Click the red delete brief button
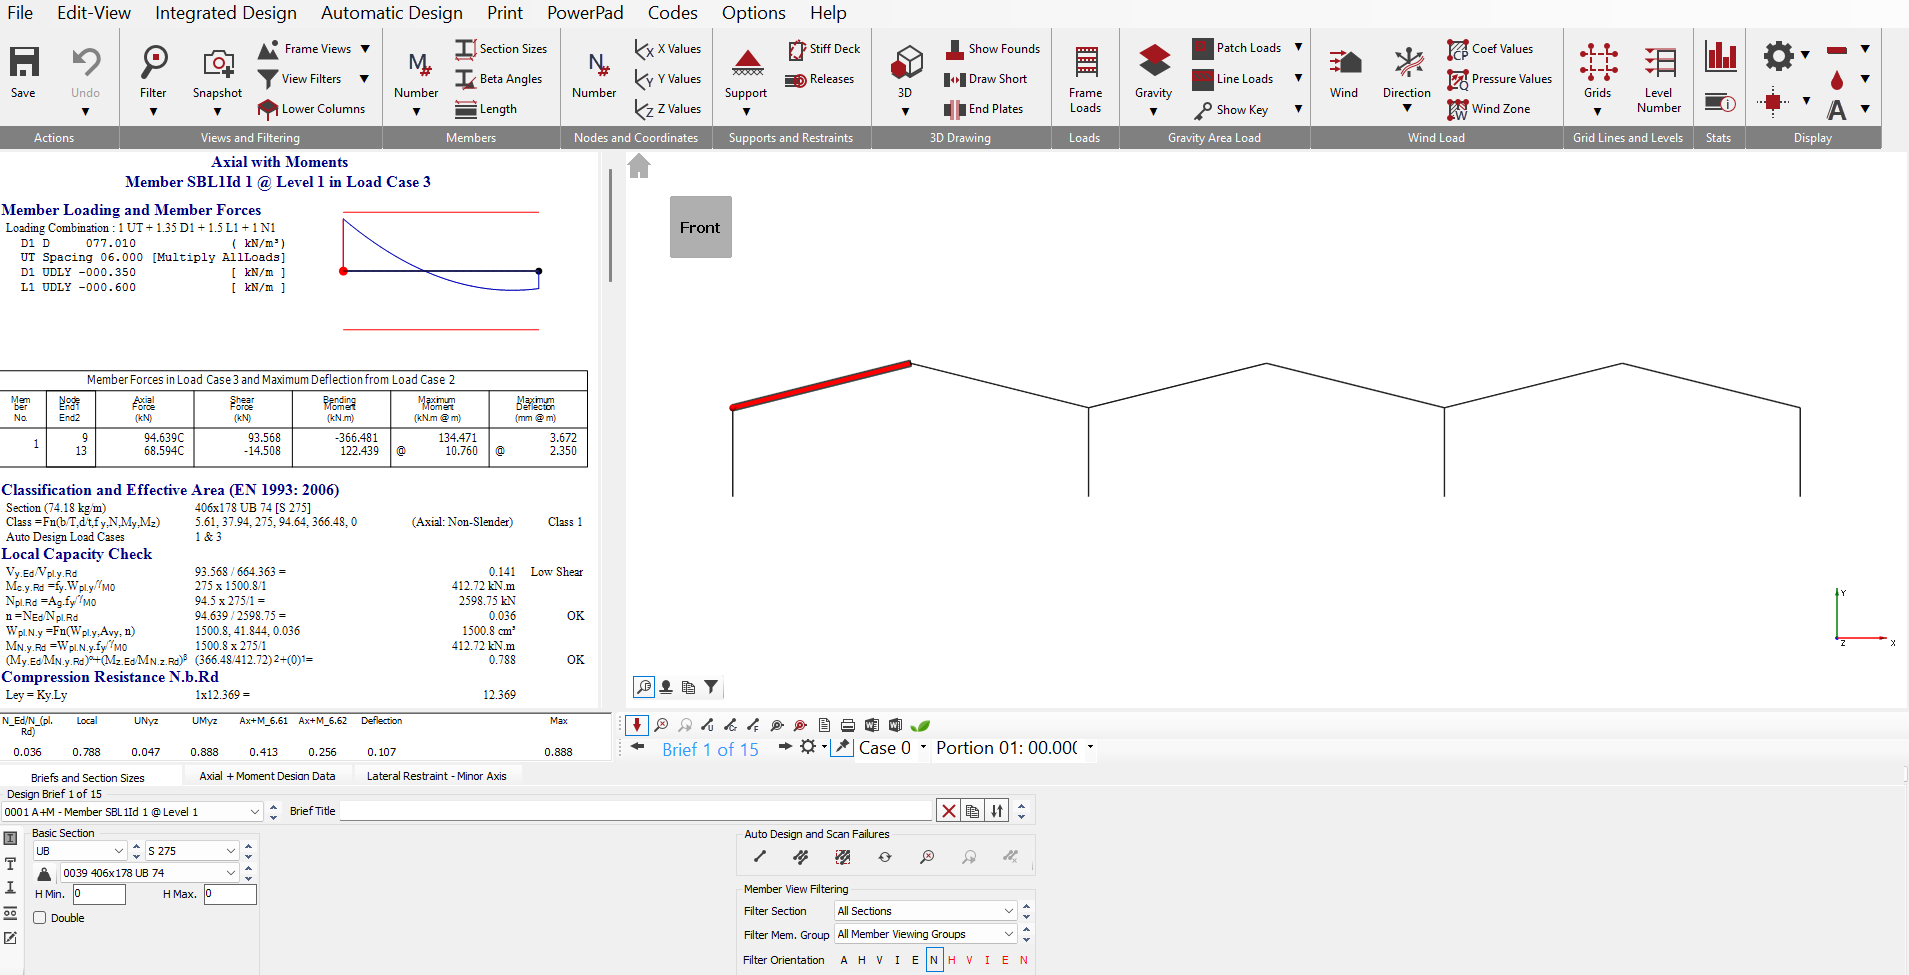This screenshot has width=1909, height=975. point(948,811)
